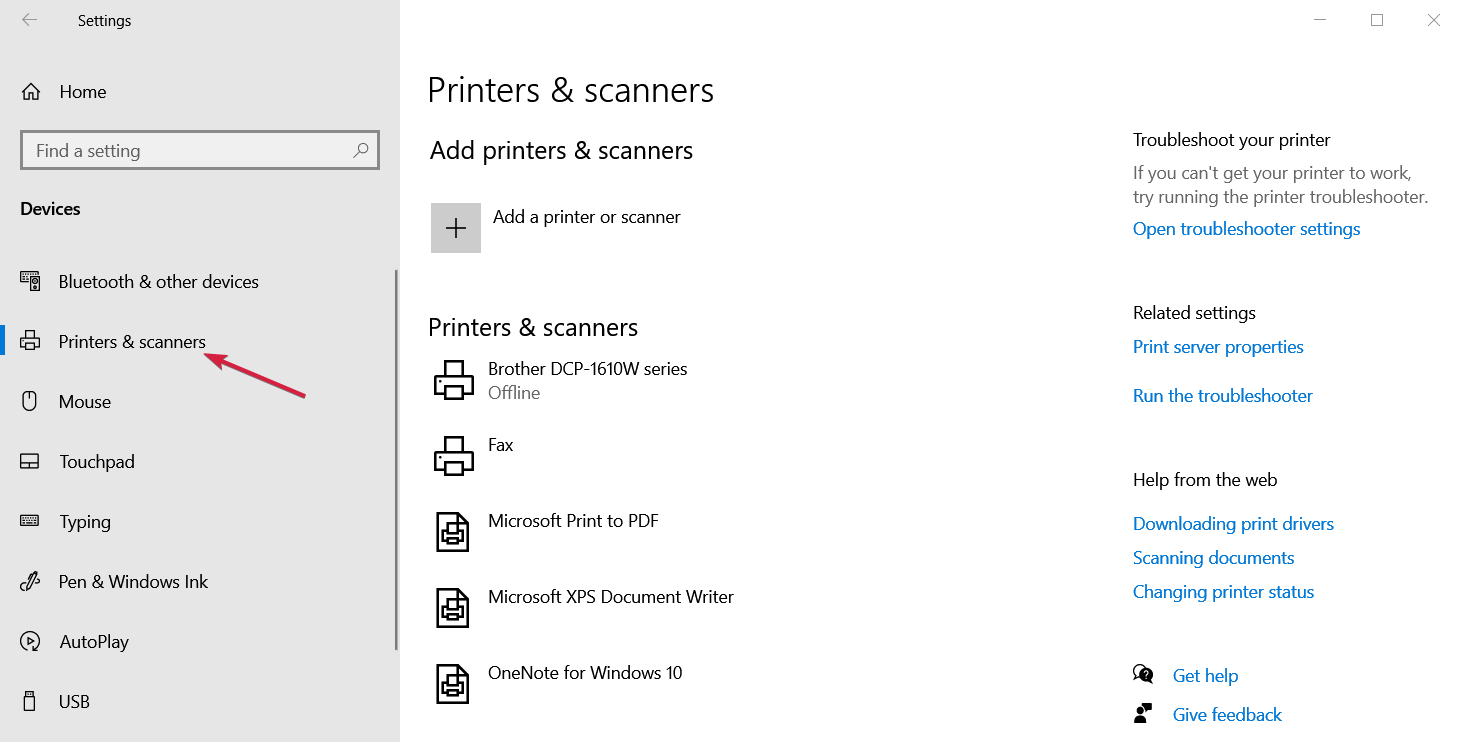
Task: Click the back arrow icon in Settings
Action: tap(30, 20)
